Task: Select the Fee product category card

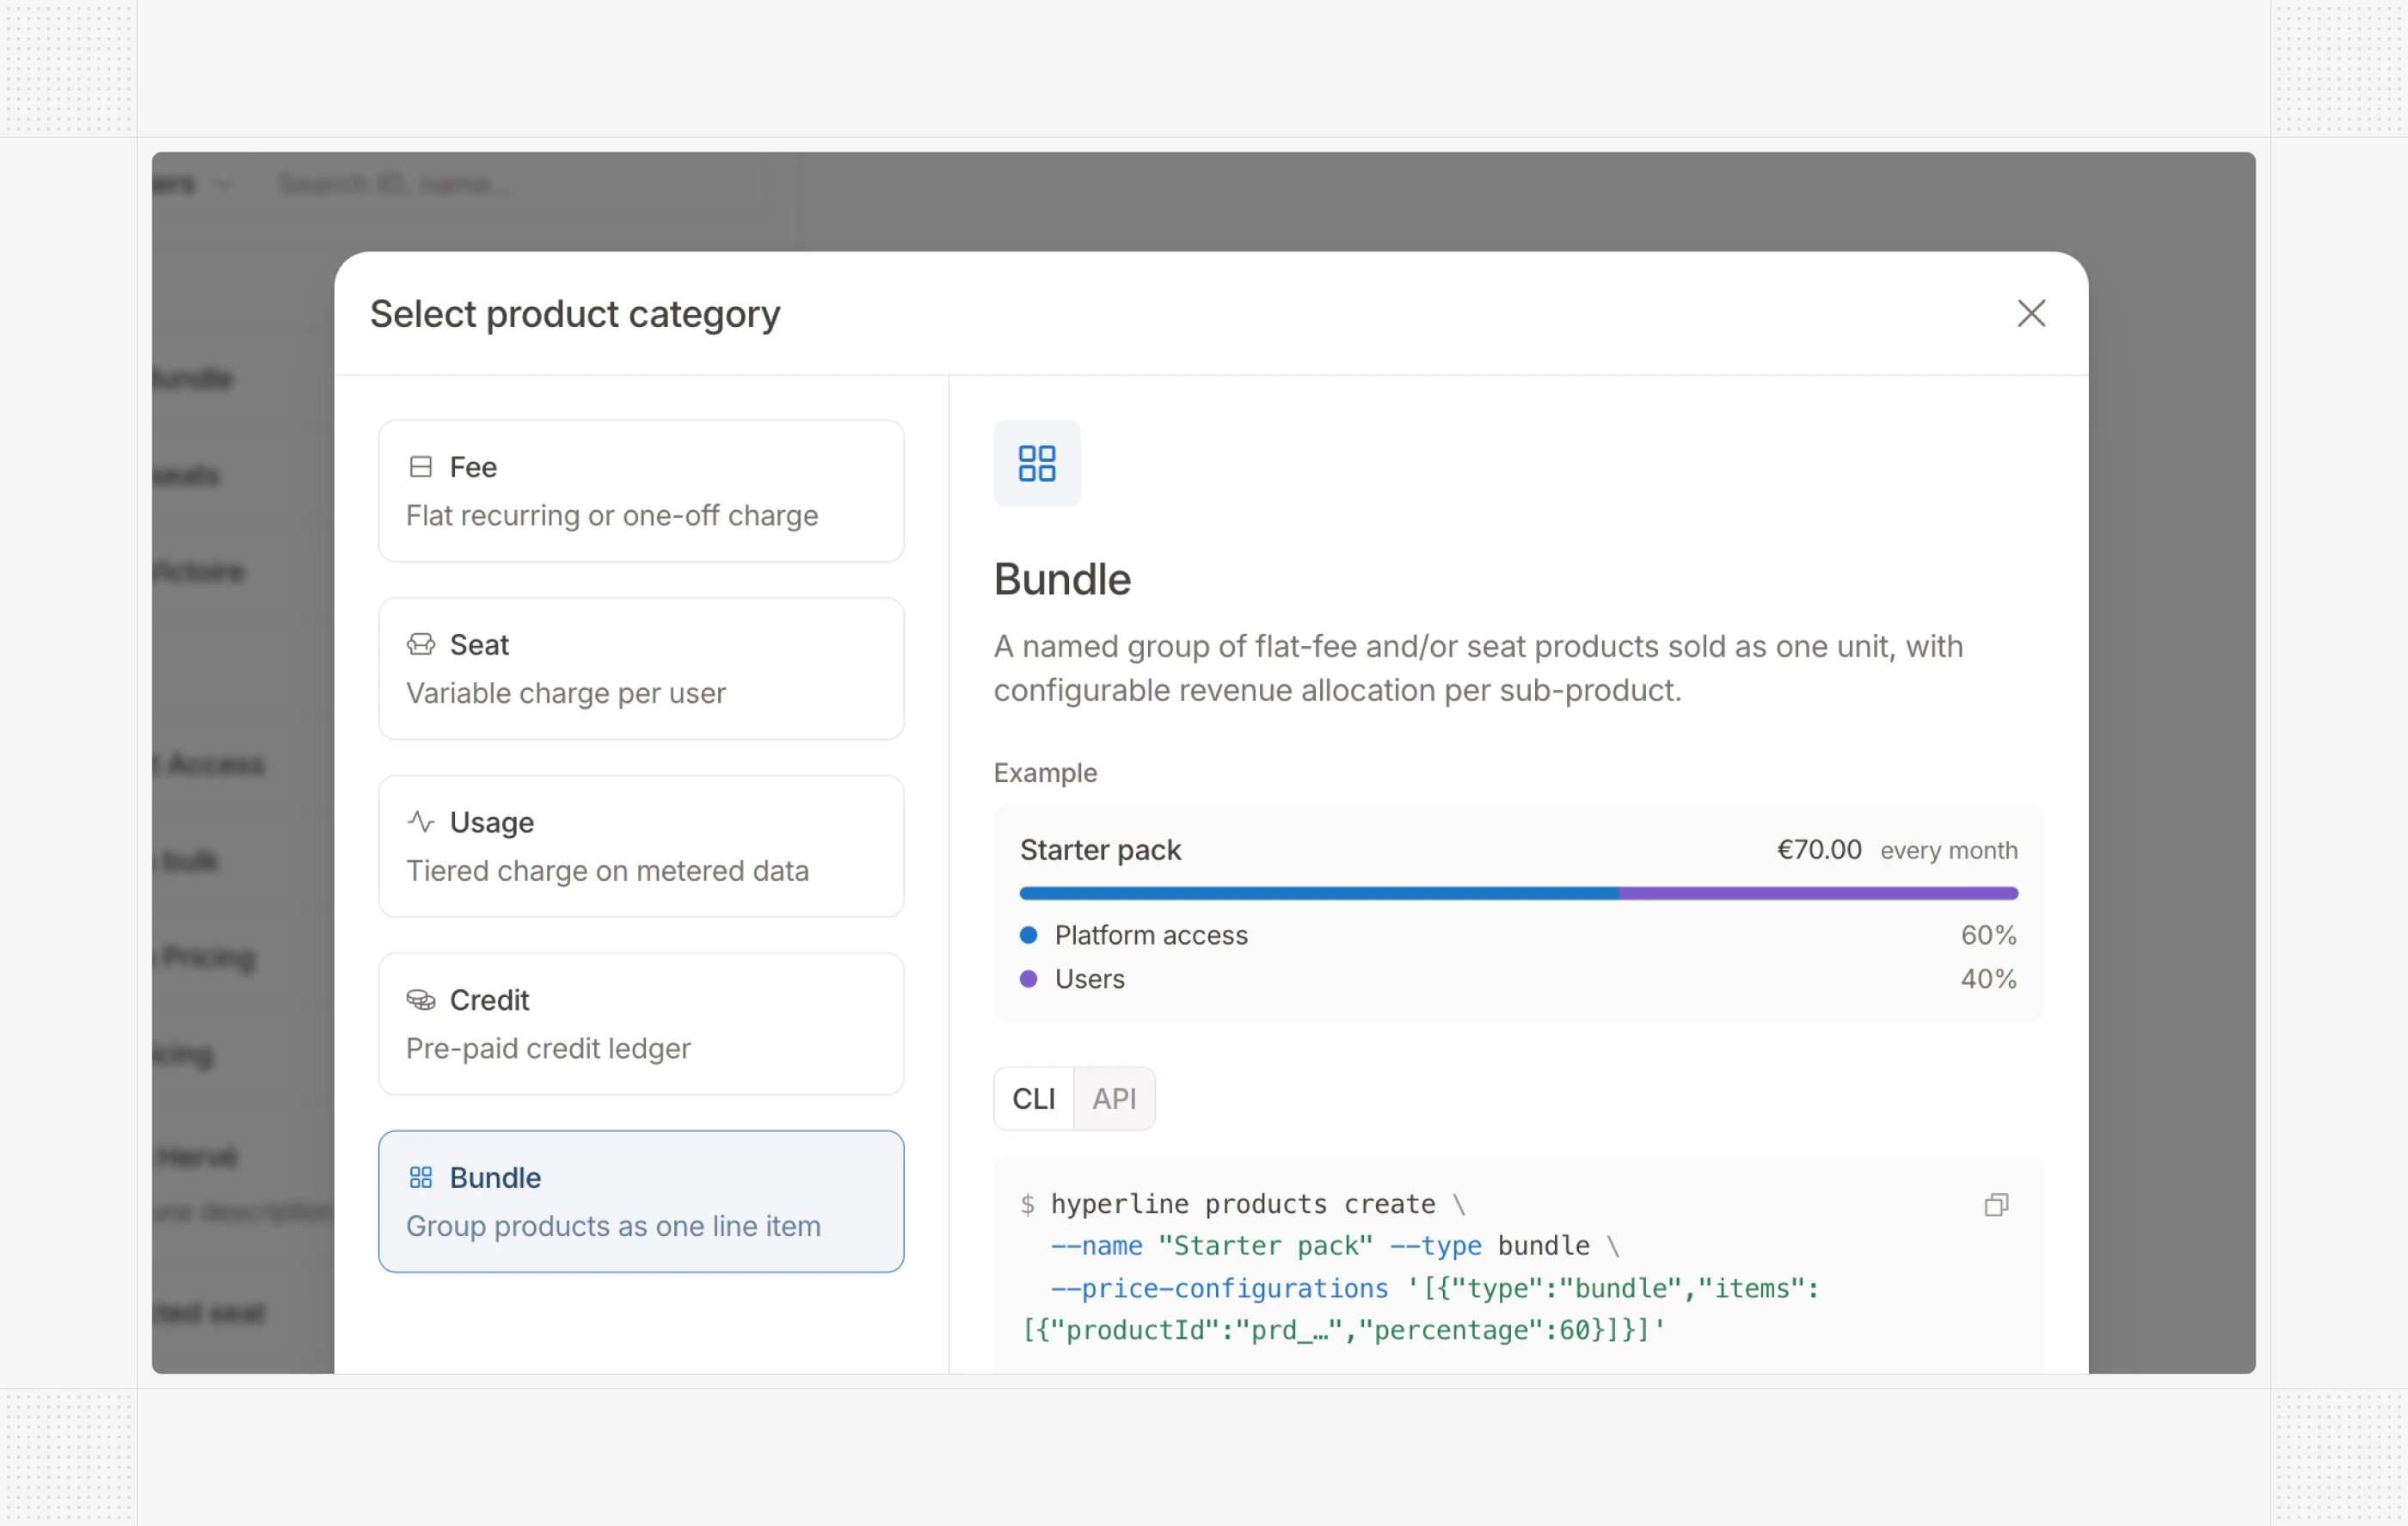Action: [x=641, y=491]
